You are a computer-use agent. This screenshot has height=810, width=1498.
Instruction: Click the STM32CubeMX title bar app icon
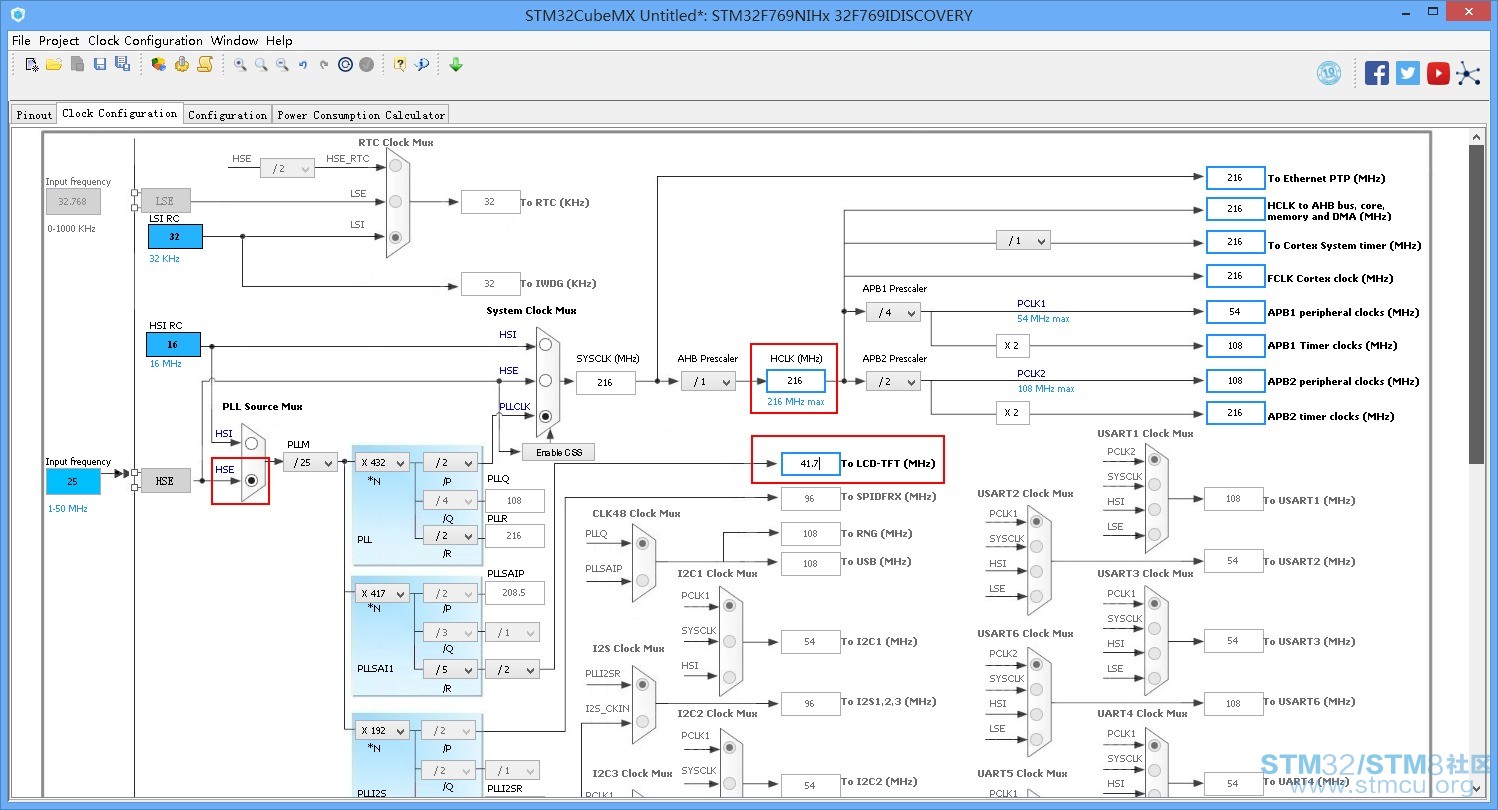[x=17, y=15]
